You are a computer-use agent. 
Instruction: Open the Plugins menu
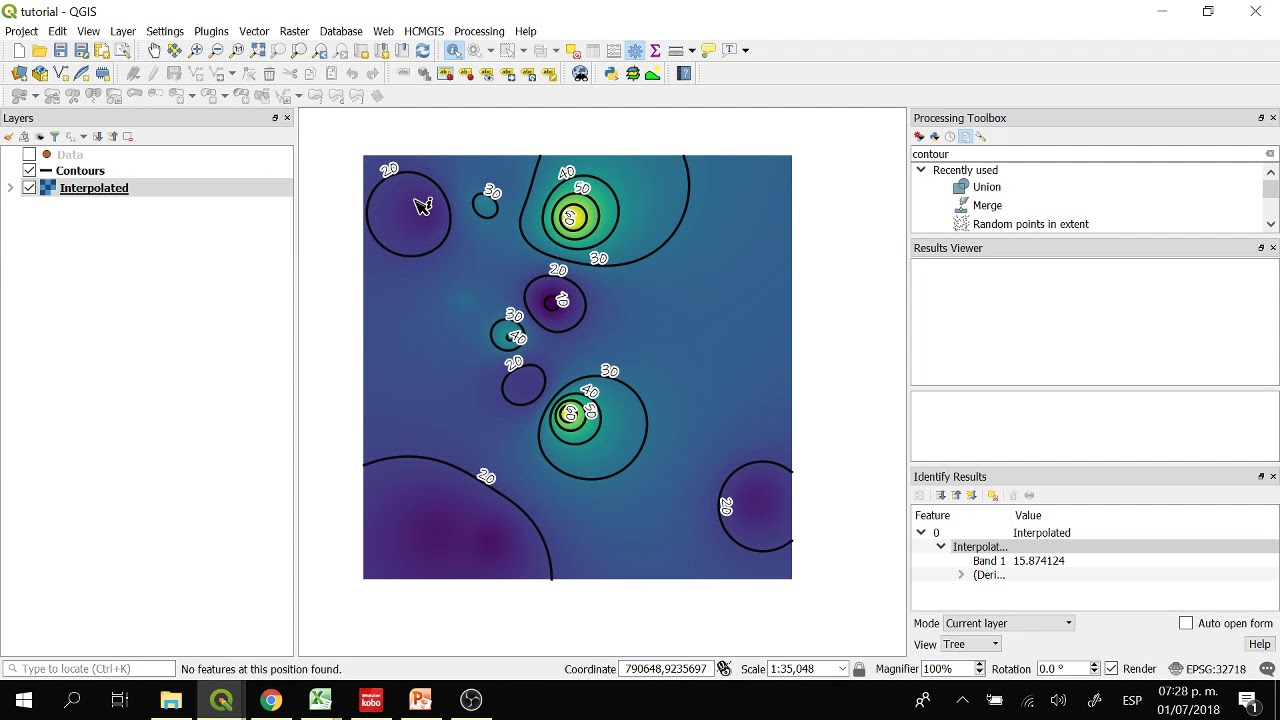pyautogui.click(x=211, y=31)
